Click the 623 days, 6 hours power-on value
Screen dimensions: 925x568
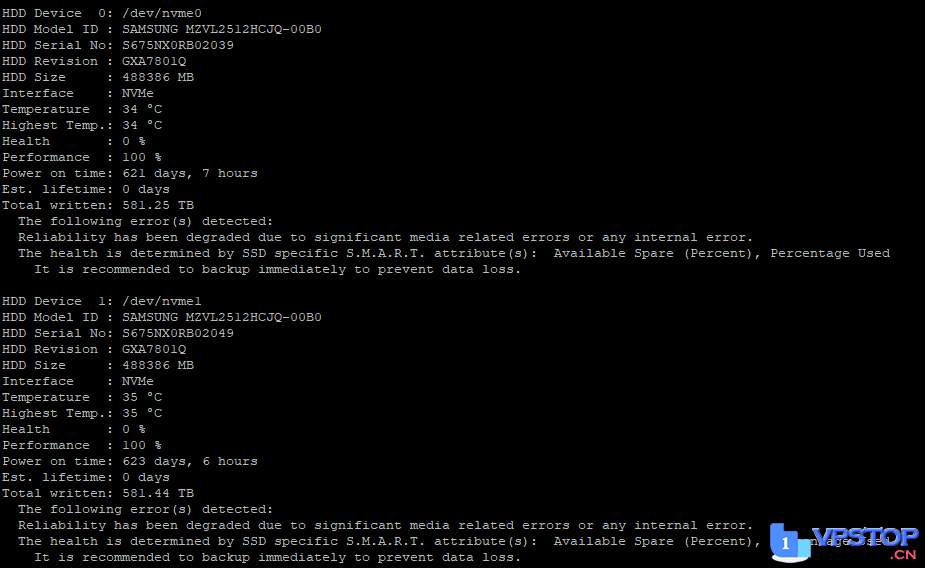pyautogui.click(x=190, y=461)
